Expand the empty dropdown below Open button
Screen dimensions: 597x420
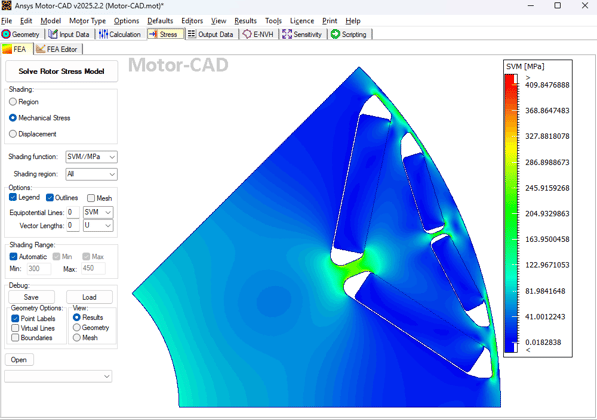[58, 376]
